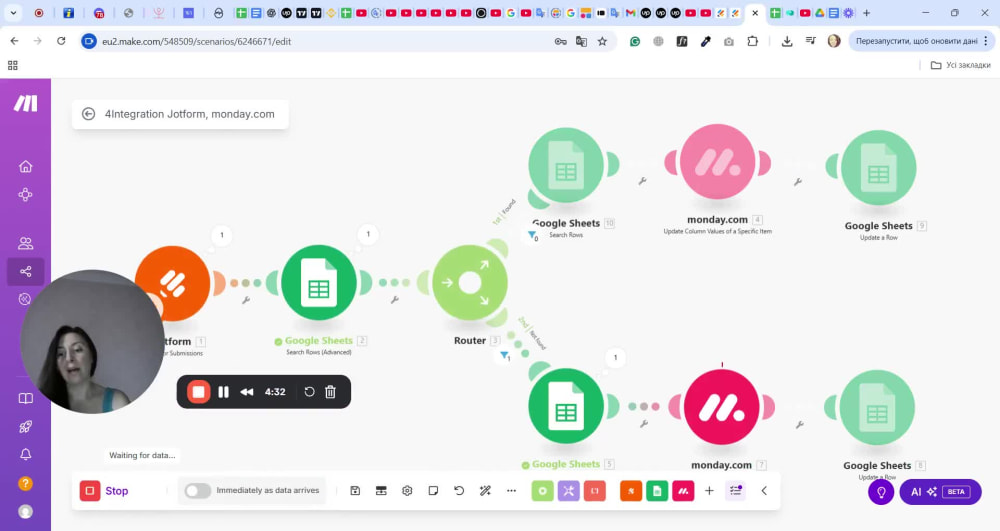The width and height of the screenshot is (1000, 531).
Task: Open the Team members sidebar icon
Action: (x=26, y=243)
